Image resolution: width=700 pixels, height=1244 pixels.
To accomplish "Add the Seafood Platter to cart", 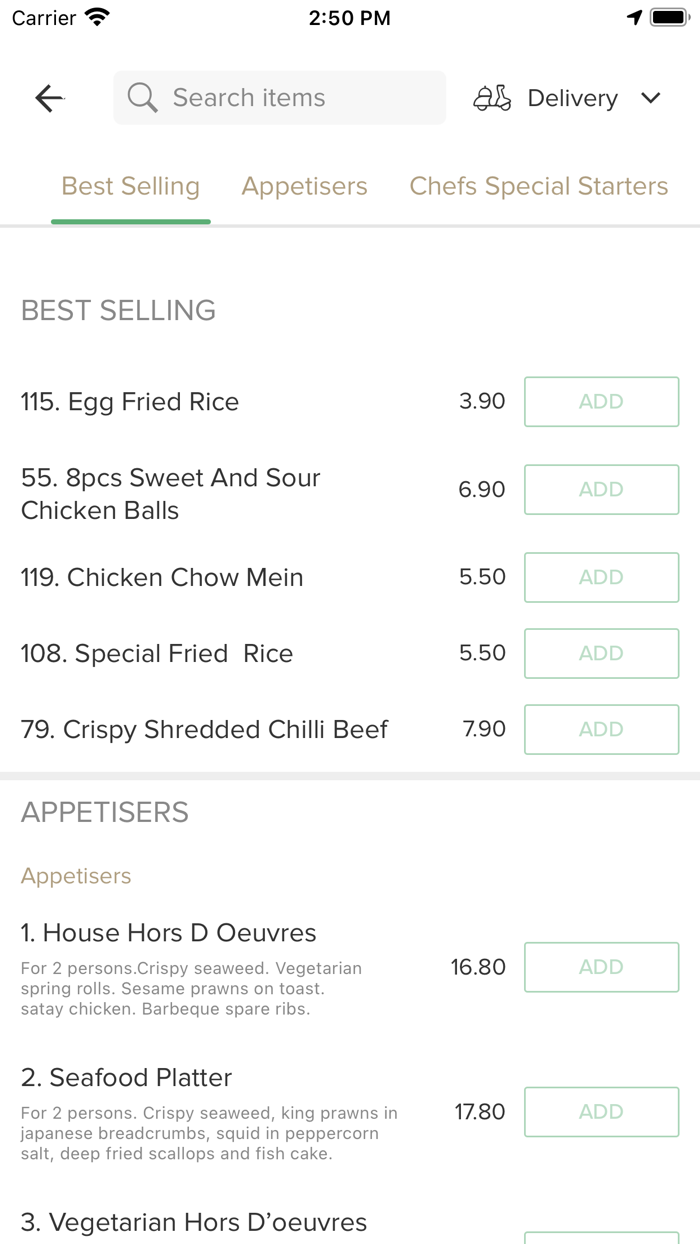I will pyautogui.click(x=601, y=1112).
